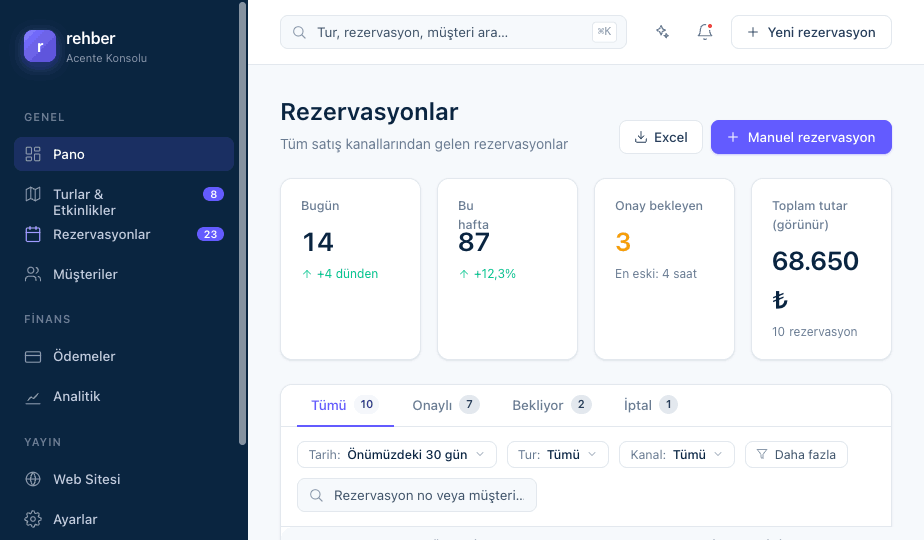Click the funnel filter icon in Daha fazla
Viewport: 924px width, 540px height.
(x=762, y=455)
